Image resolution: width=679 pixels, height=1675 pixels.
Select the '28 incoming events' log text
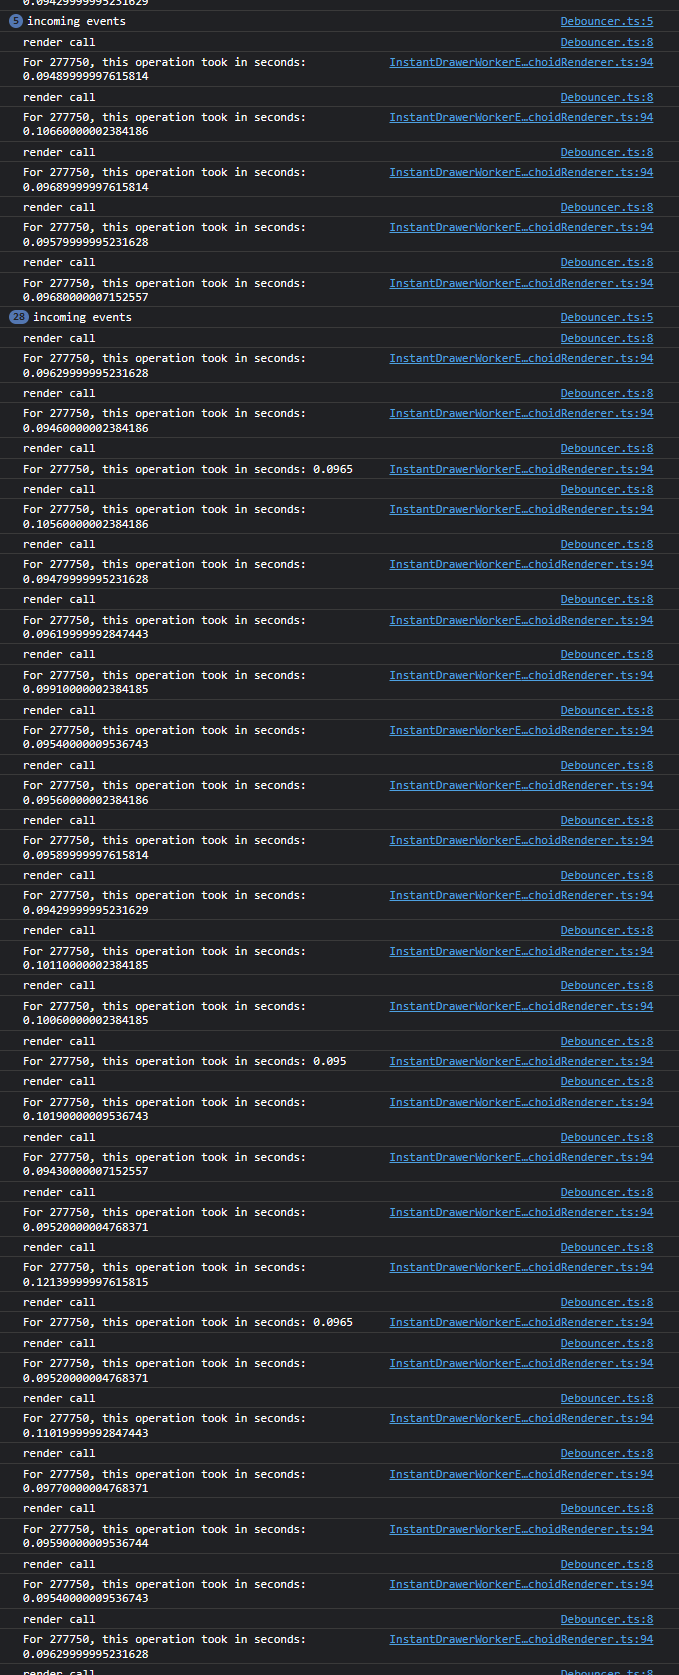tap(82, 317)
